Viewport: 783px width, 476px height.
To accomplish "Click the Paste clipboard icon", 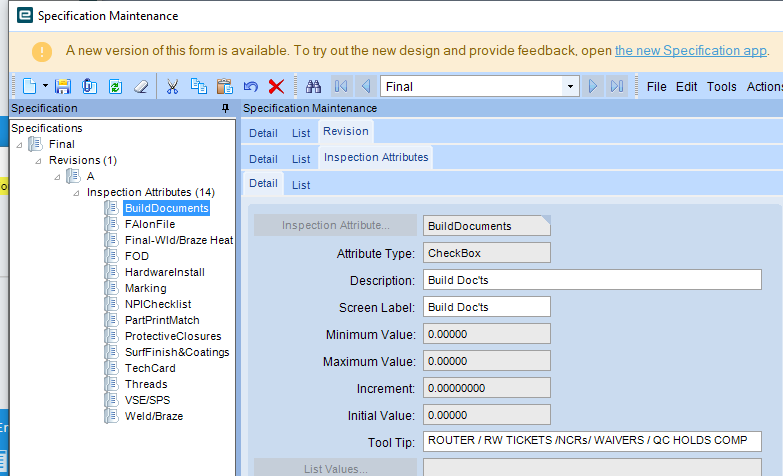I will [225, 86].
